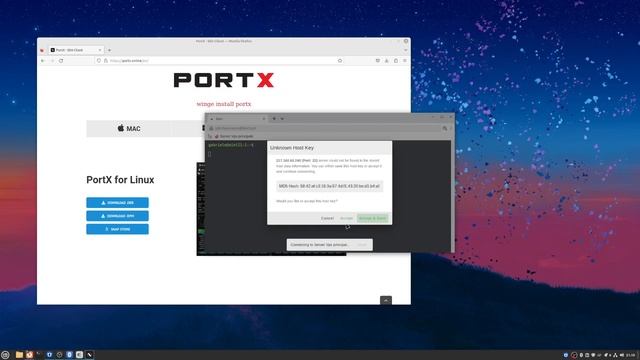Click the new tab plus icon in PortX app
The width and height of the screenshot is (640, 360).
(x=274, y=119)
